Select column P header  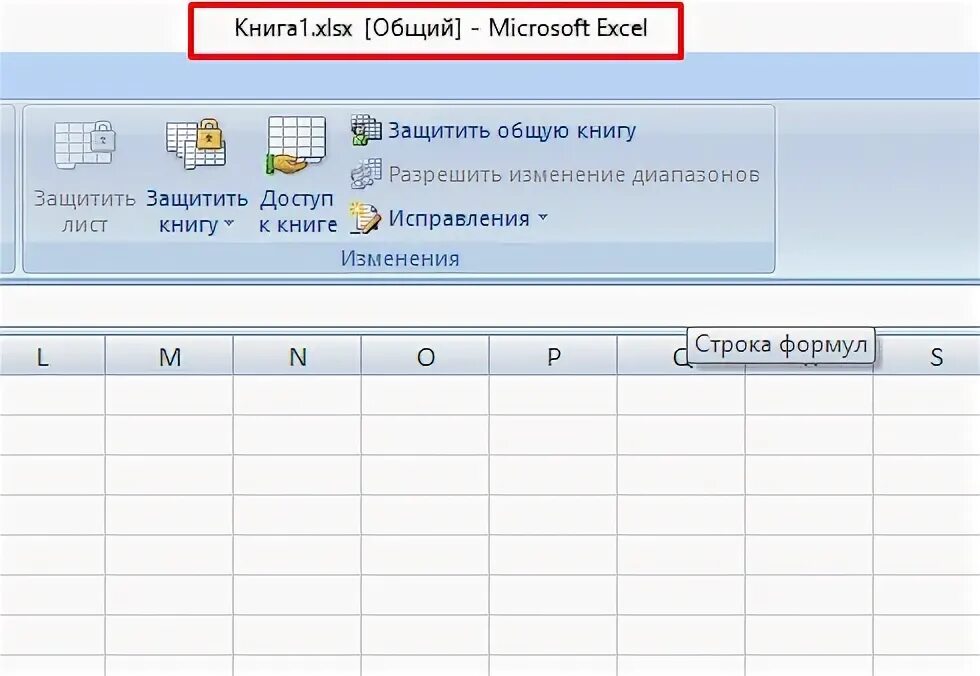click(x=553, y=355)
